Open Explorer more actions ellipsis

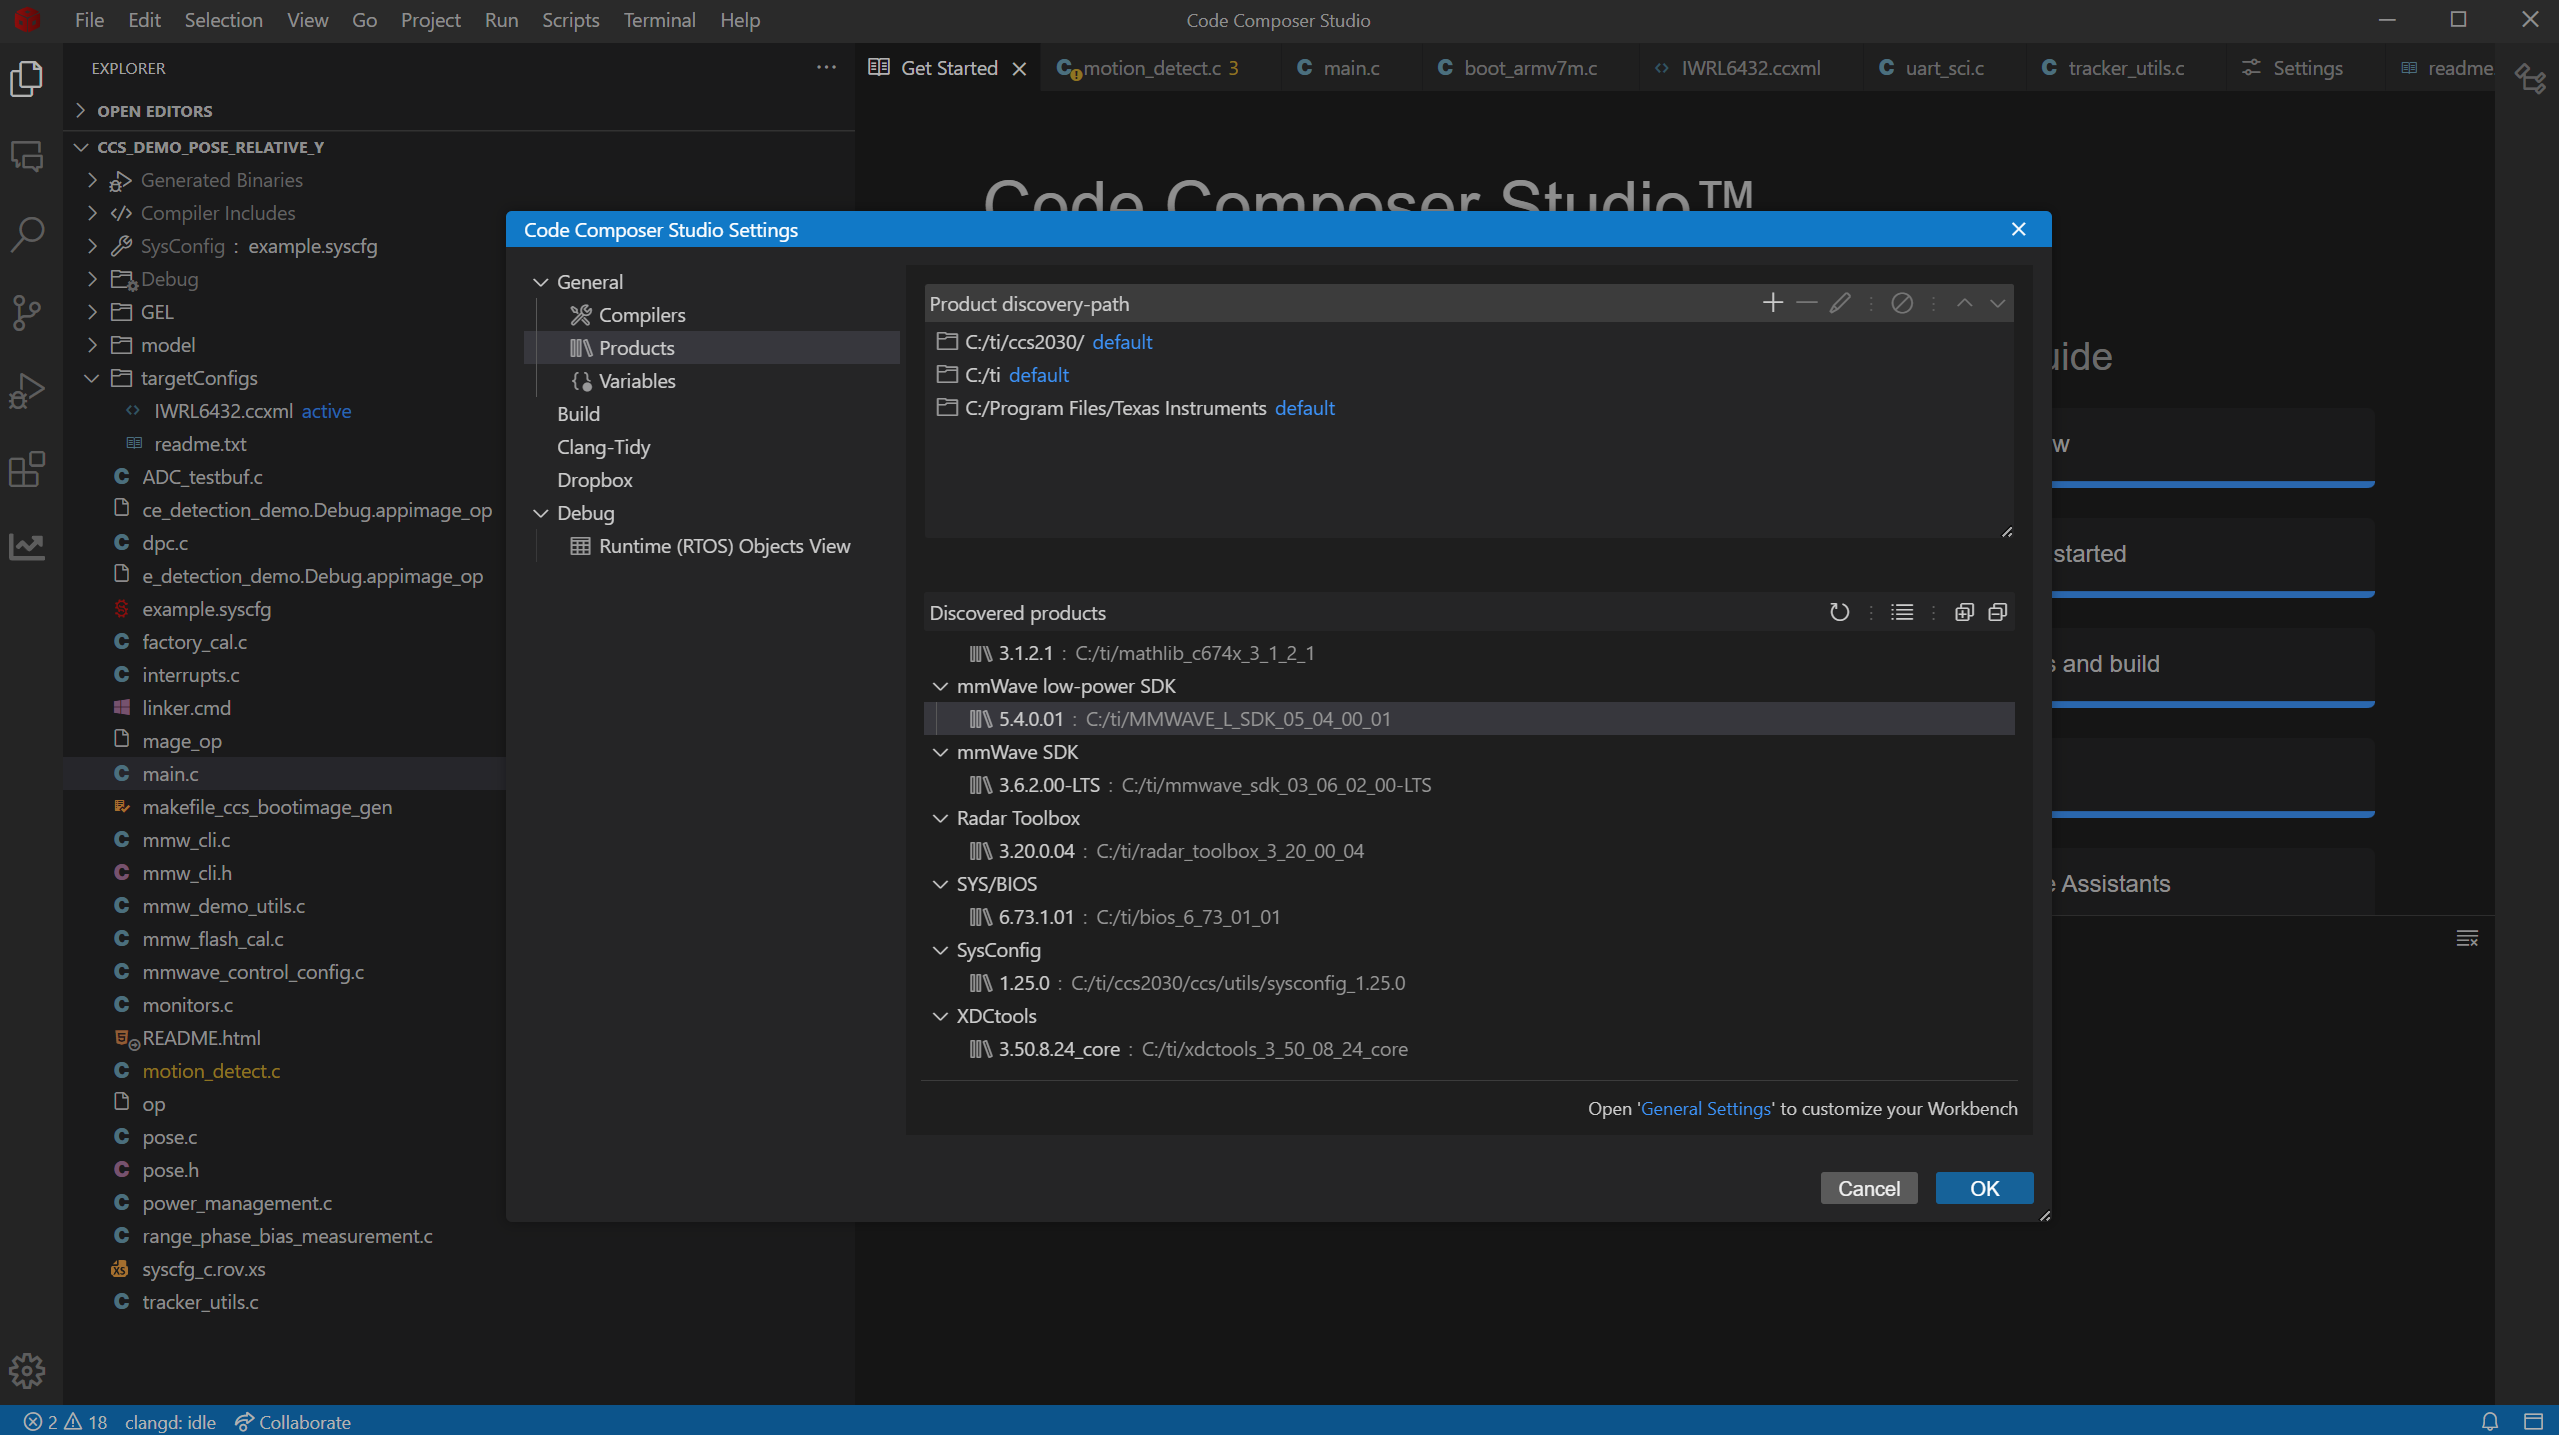click(x=826, y=67)
